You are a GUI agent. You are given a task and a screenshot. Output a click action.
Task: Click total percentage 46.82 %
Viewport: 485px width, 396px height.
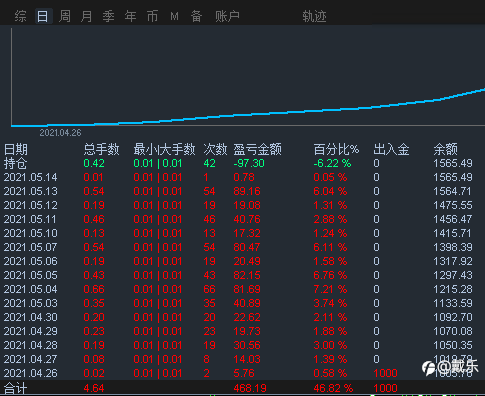click(333, 388)
